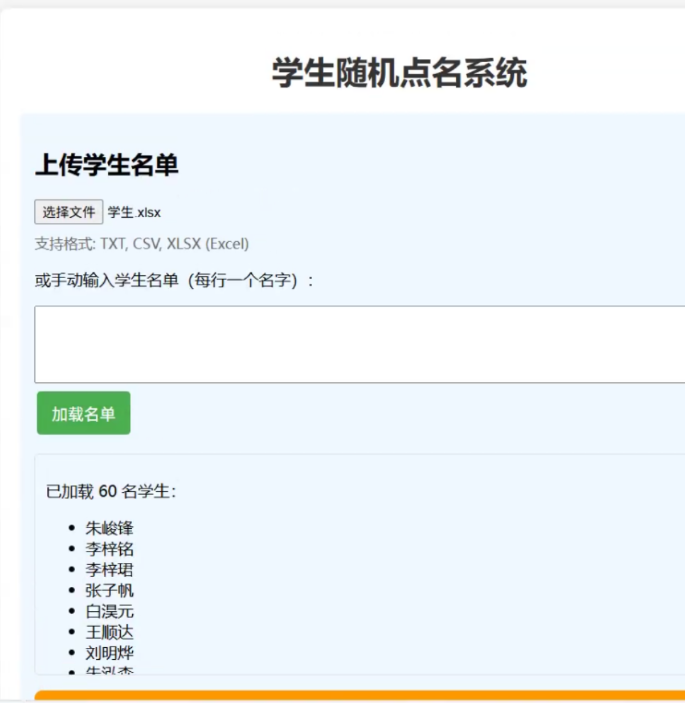Click the 或手动输入学生名单 label
This screenshot has height=703, width=685.
coord(175,280)
